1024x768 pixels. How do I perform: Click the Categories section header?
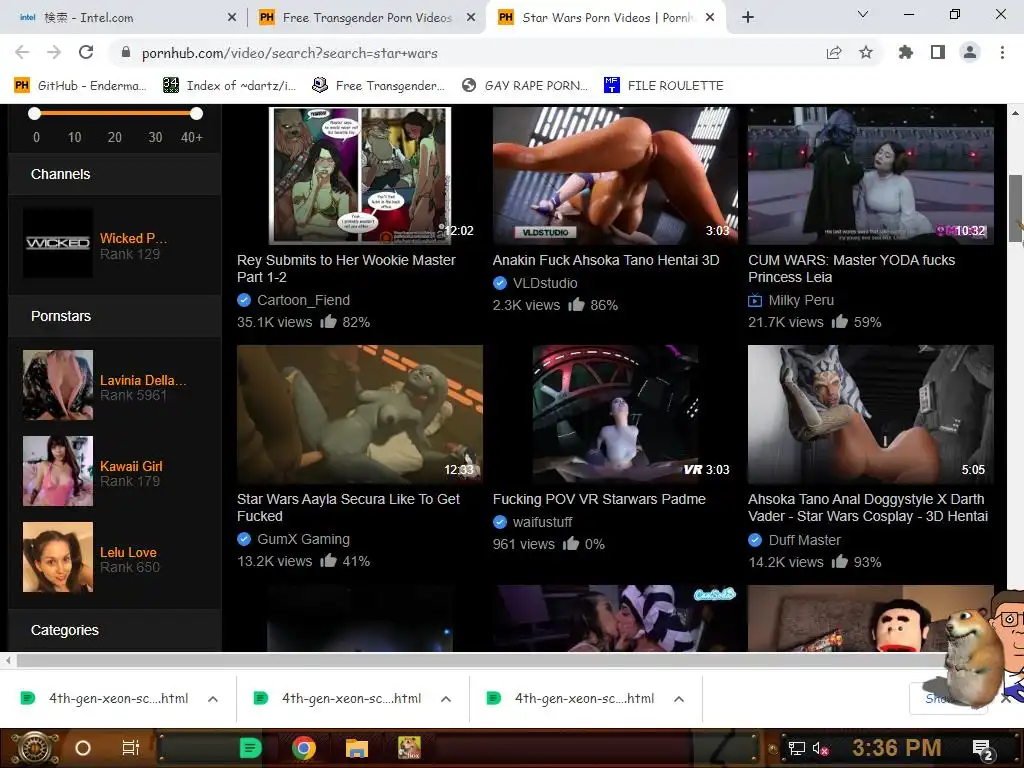tap(65, 630)
